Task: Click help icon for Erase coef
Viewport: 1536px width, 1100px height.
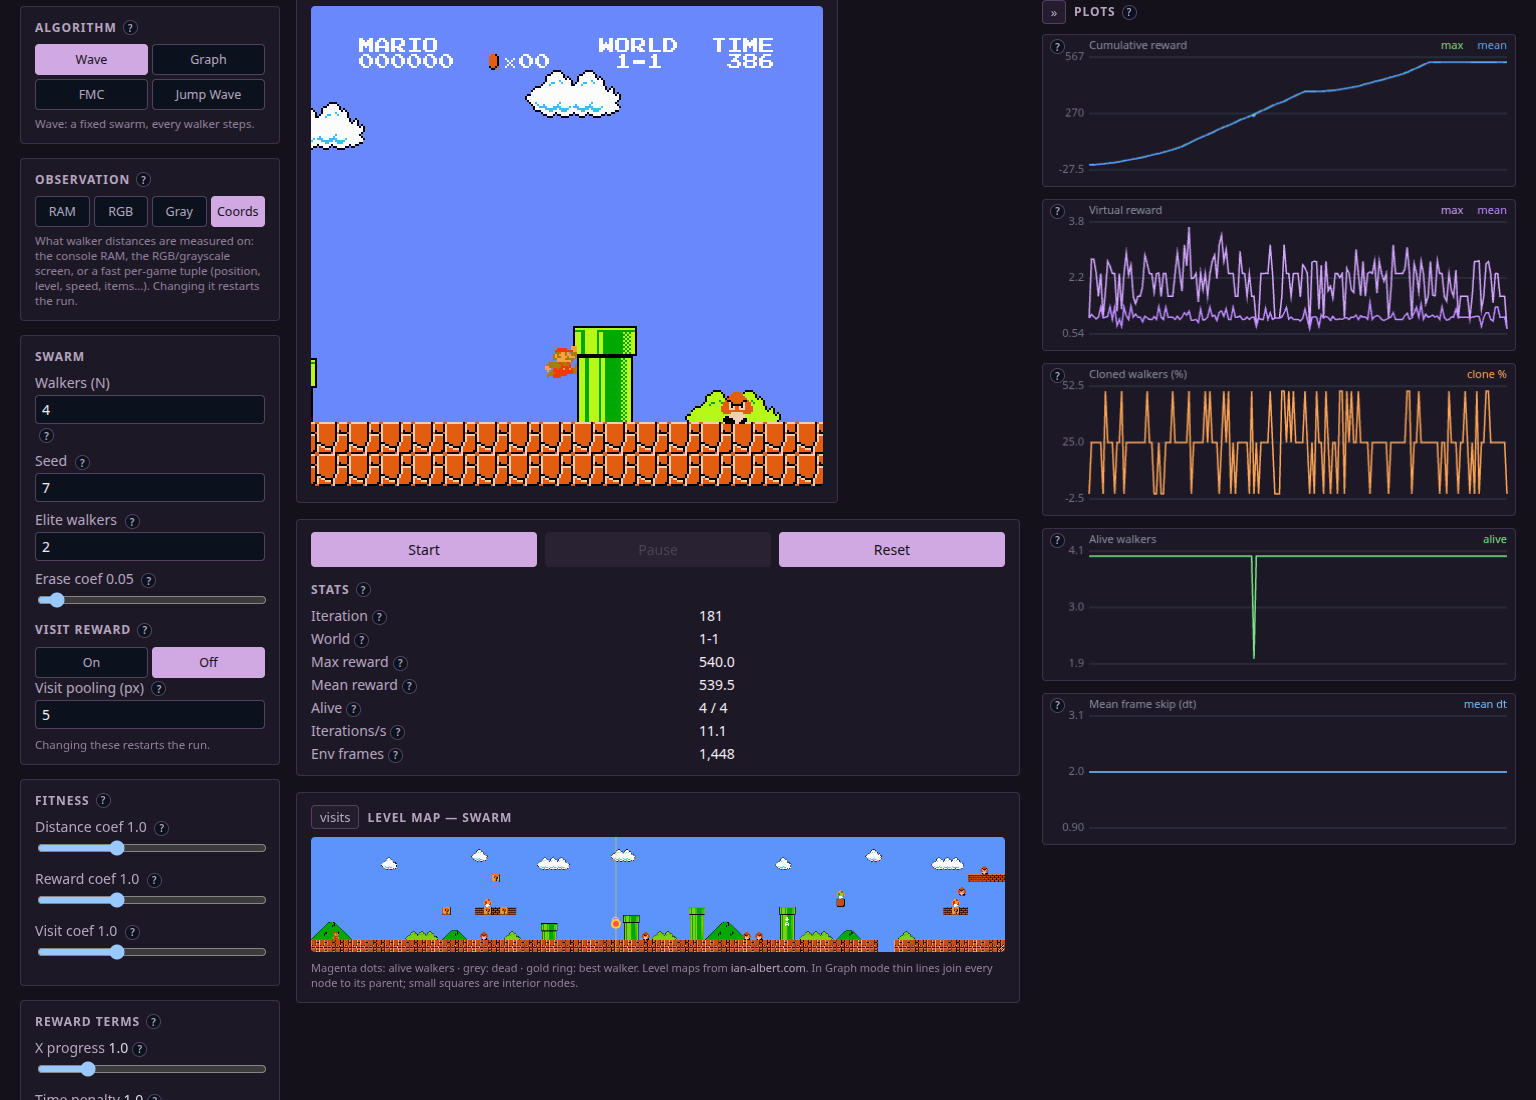Action: tap(148, 580)
